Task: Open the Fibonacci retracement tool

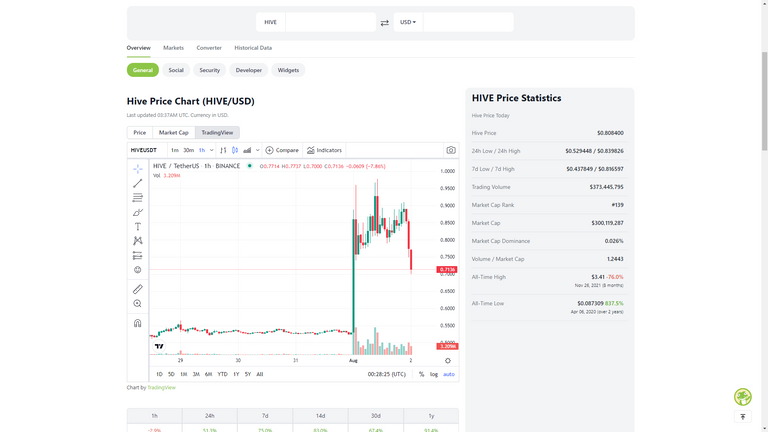Action: tap(138, 197)
